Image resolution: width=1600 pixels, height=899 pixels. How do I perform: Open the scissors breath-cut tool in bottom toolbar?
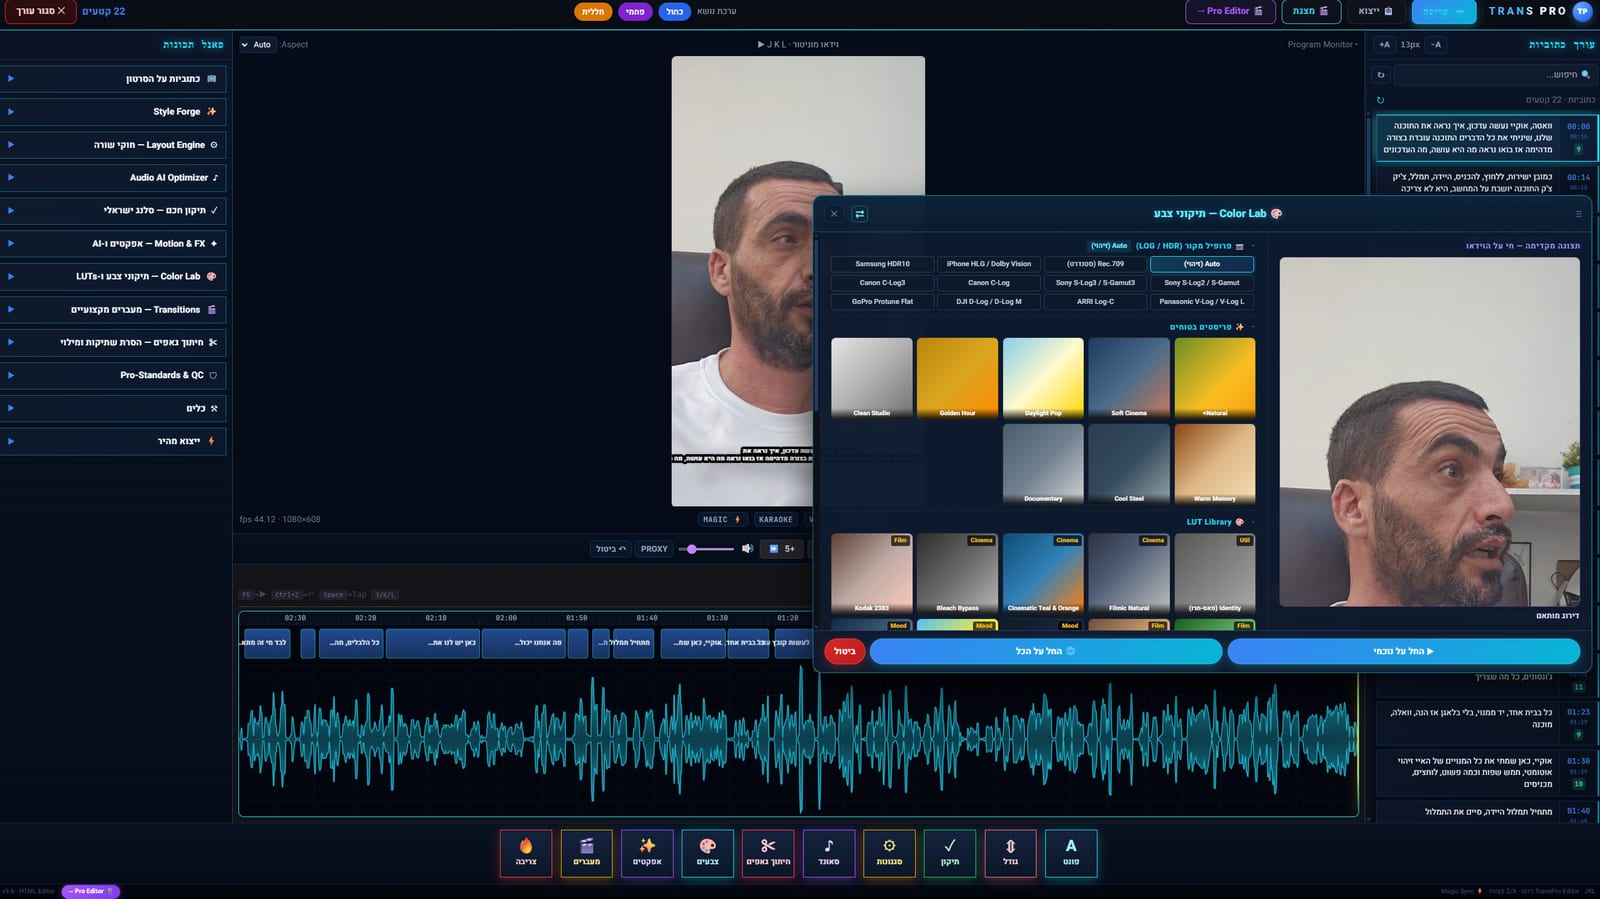(768, 853)
